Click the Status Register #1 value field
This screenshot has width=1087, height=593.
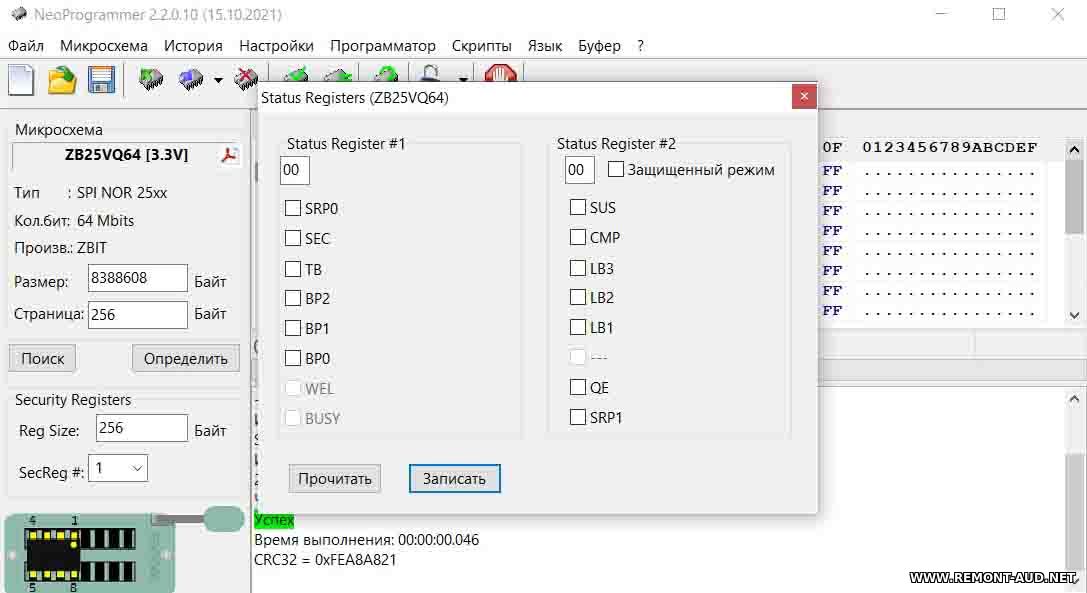point(295,170)
